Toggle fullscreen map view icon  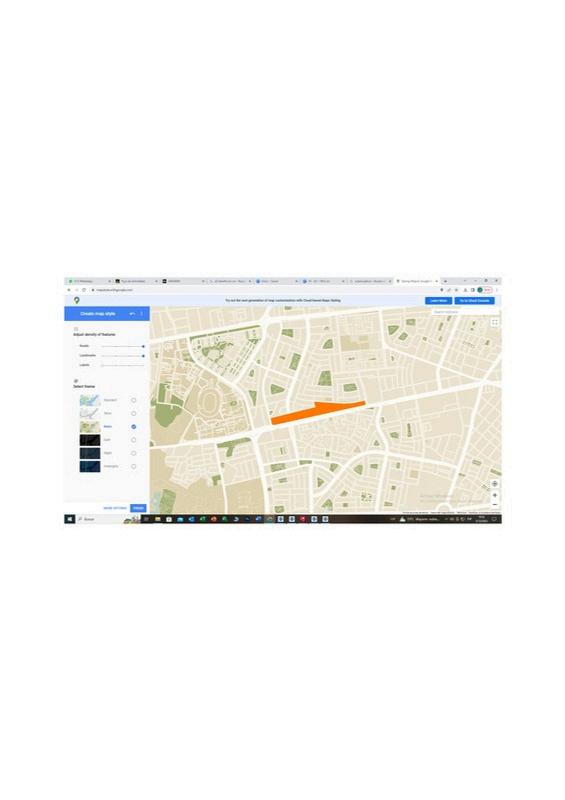click(x=495, y=322)
